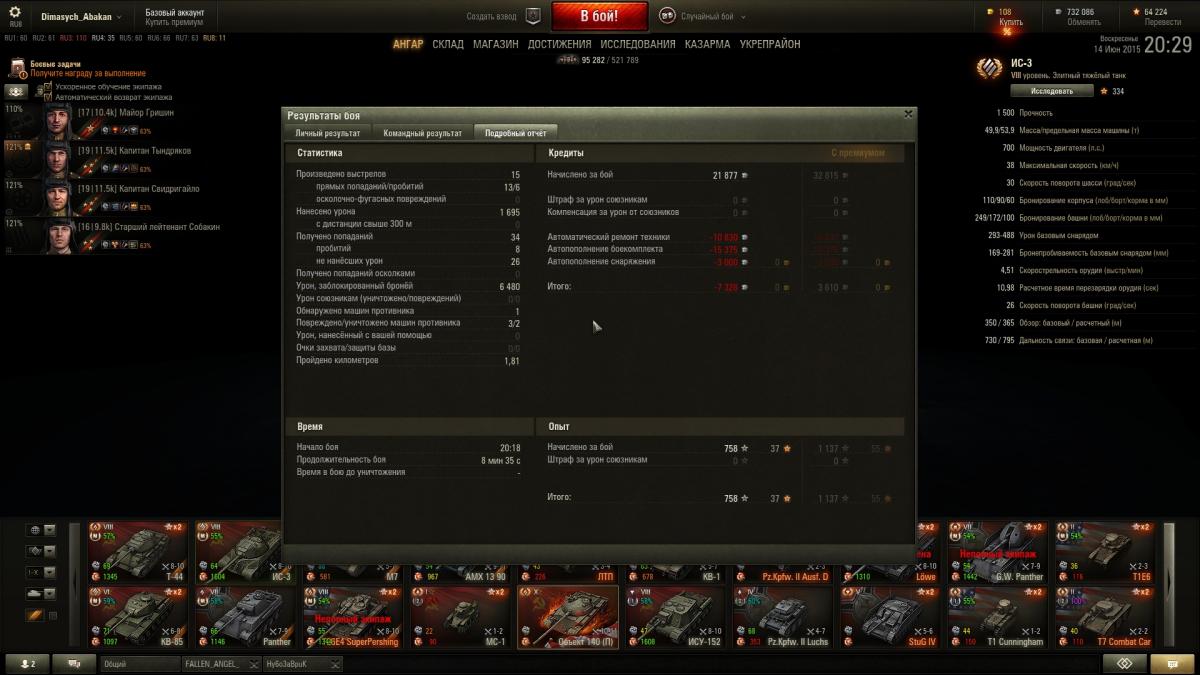Click Купить премиум link
This screenshot has height=675, width=1200.
coord(175,22)
